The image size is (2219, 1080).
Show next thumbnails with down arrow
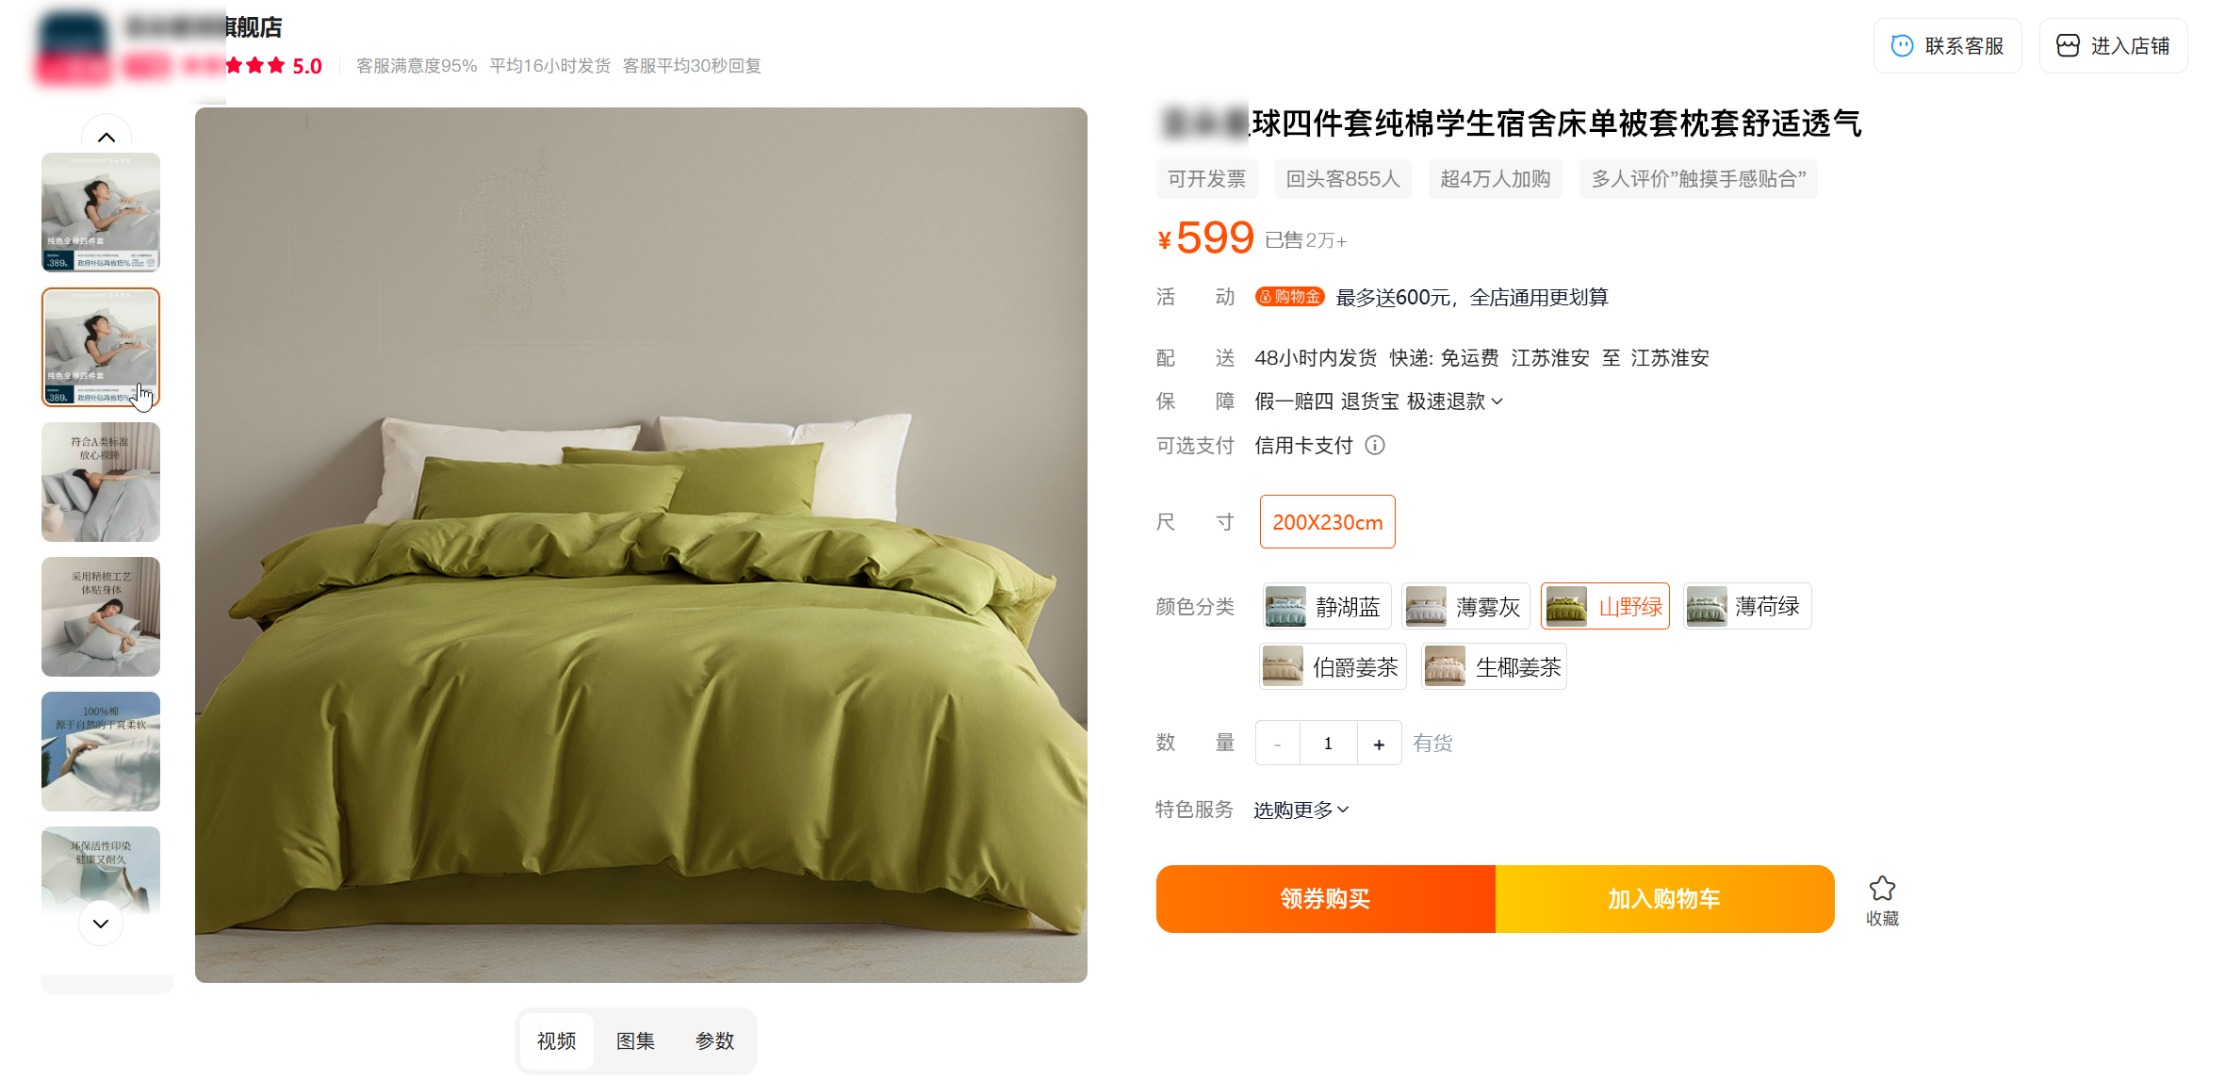[100, 923]
